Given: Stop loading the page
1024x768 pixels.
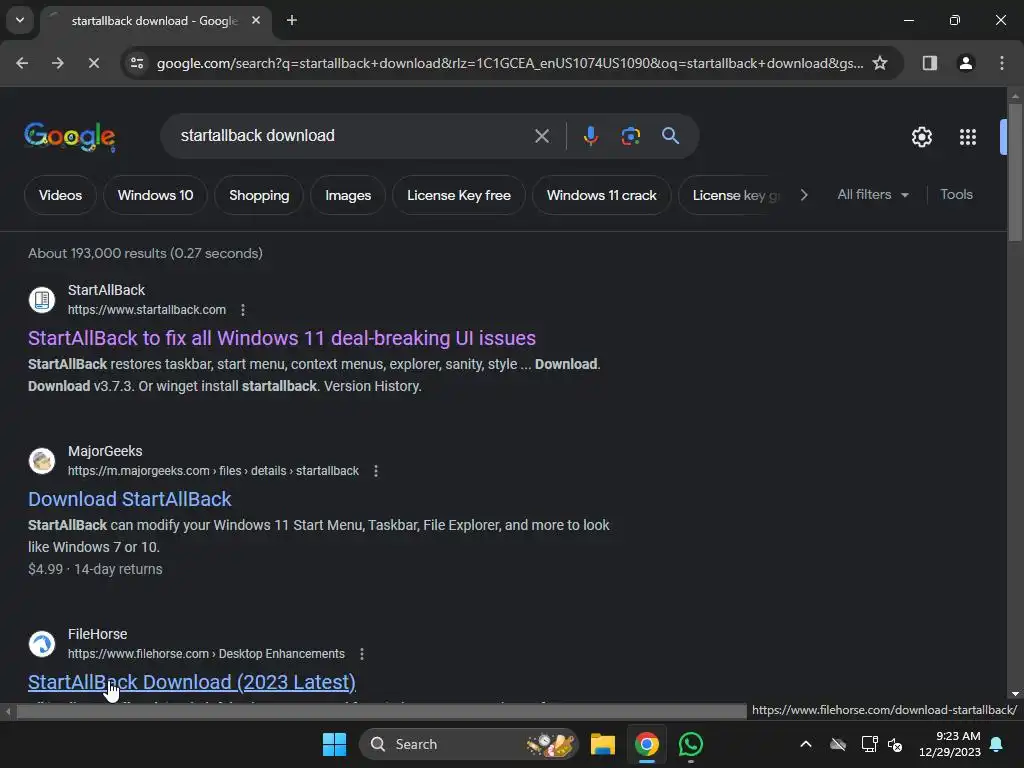Looking at the screenshot, I should pyautogui.click(x=93, y=63).
